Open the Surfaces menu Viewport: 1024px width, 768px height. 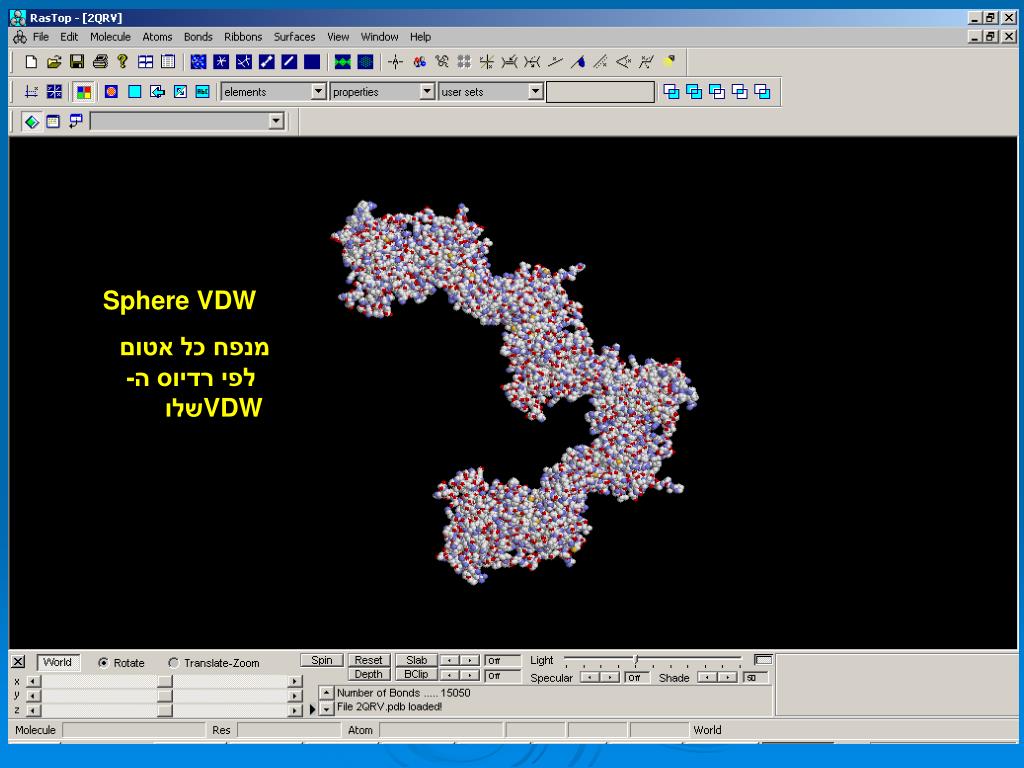pos(294,37)
